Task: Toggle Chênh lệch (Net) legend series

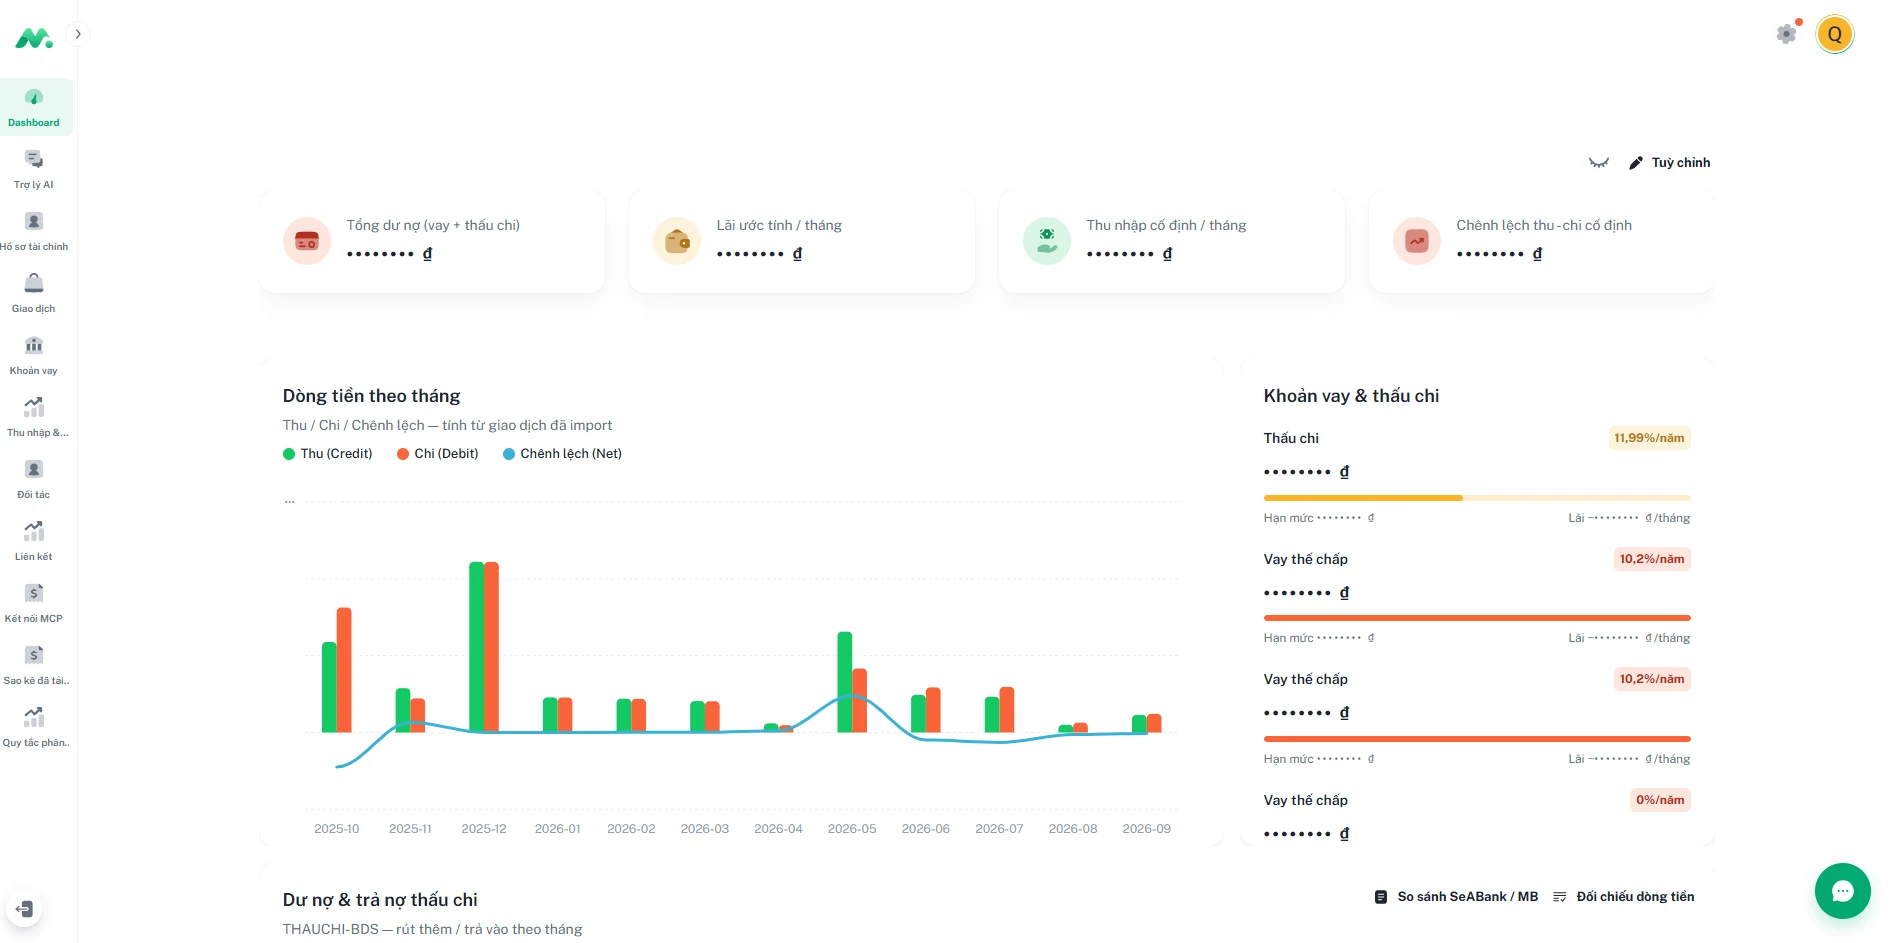Action: pos(562,453)
